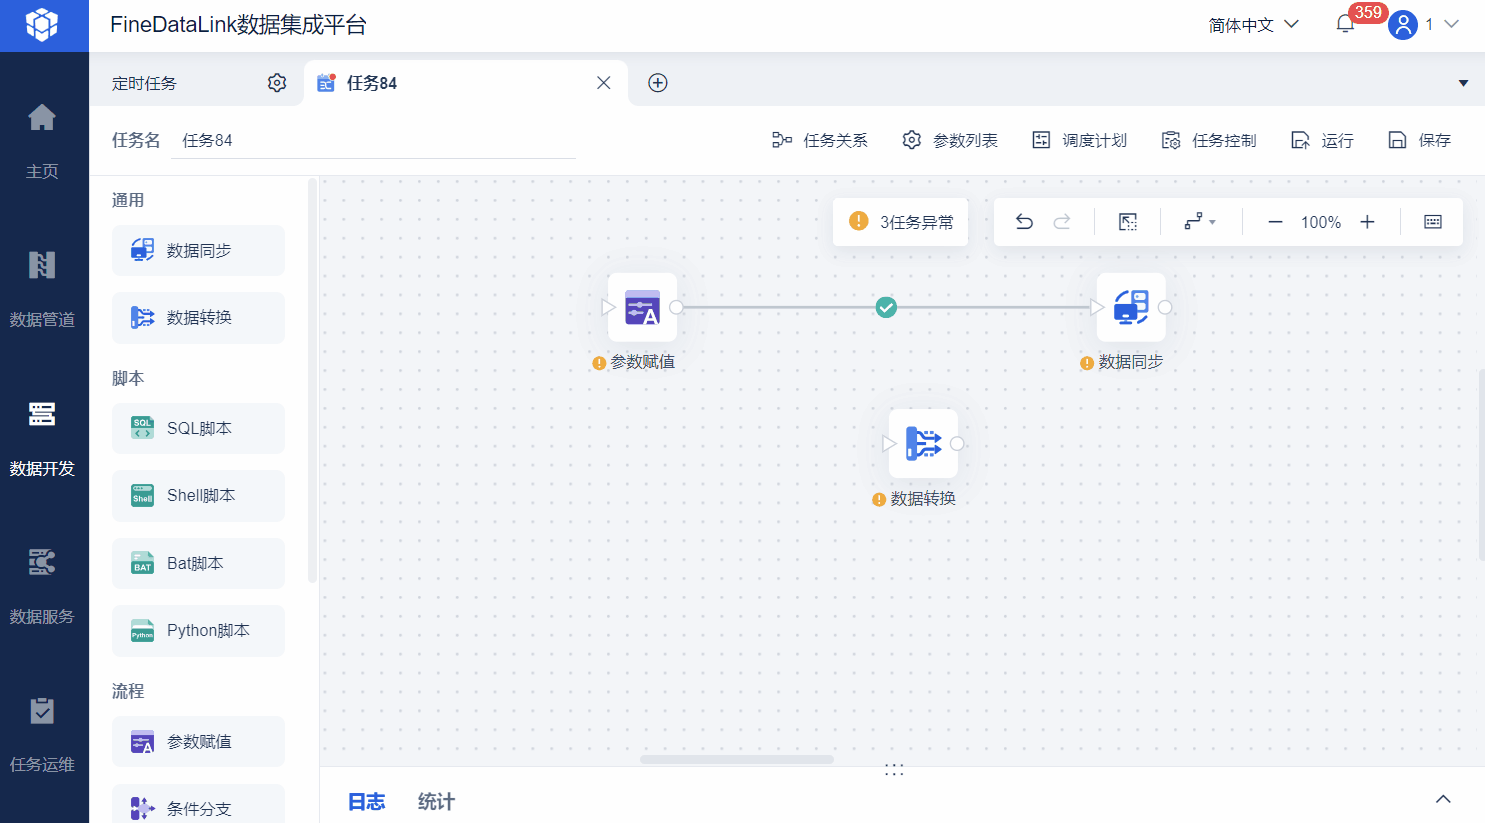This screenshot has width=1485, height=823.
Task: Click the 保存 button
Action: click(x=1419, y=140)
